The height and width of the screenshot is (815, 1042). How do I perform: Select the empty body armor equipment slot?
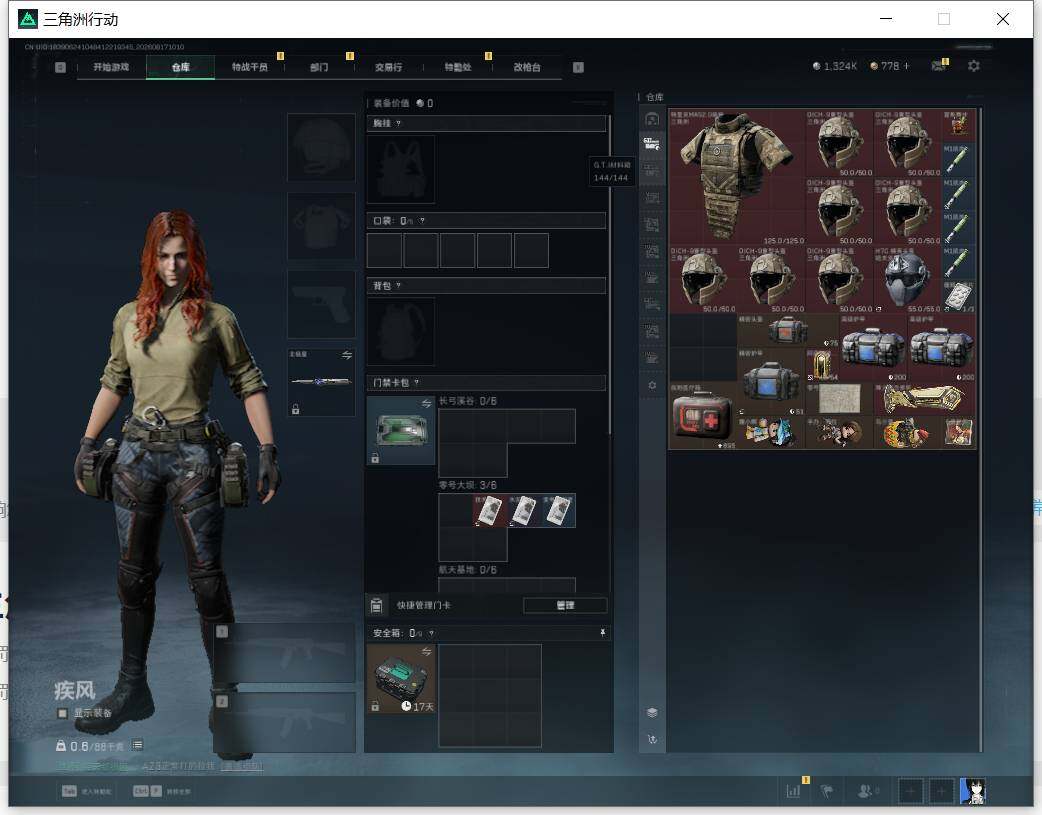321,226
